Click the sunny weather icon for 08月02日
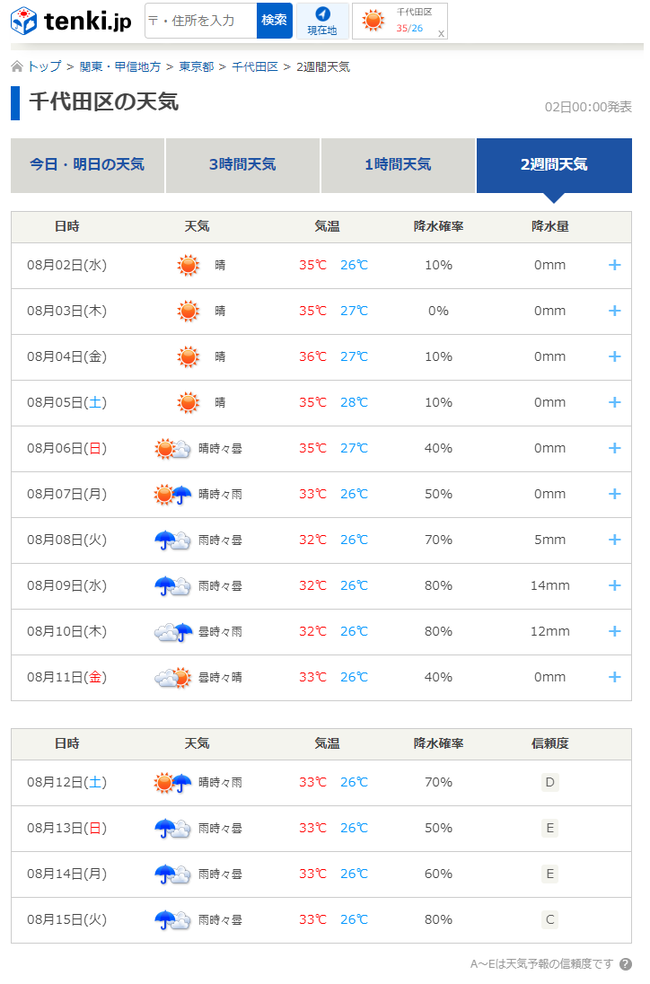This screenshot has width=650, height=984. point(188,265)
